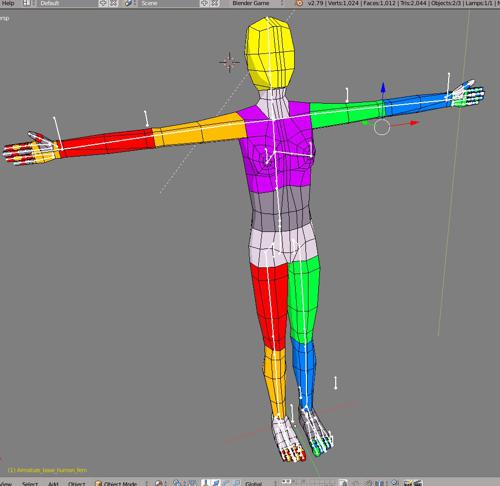Screen dimensions: 500x486
Task: Open the Select menu in viewport header
Action: 30,483
